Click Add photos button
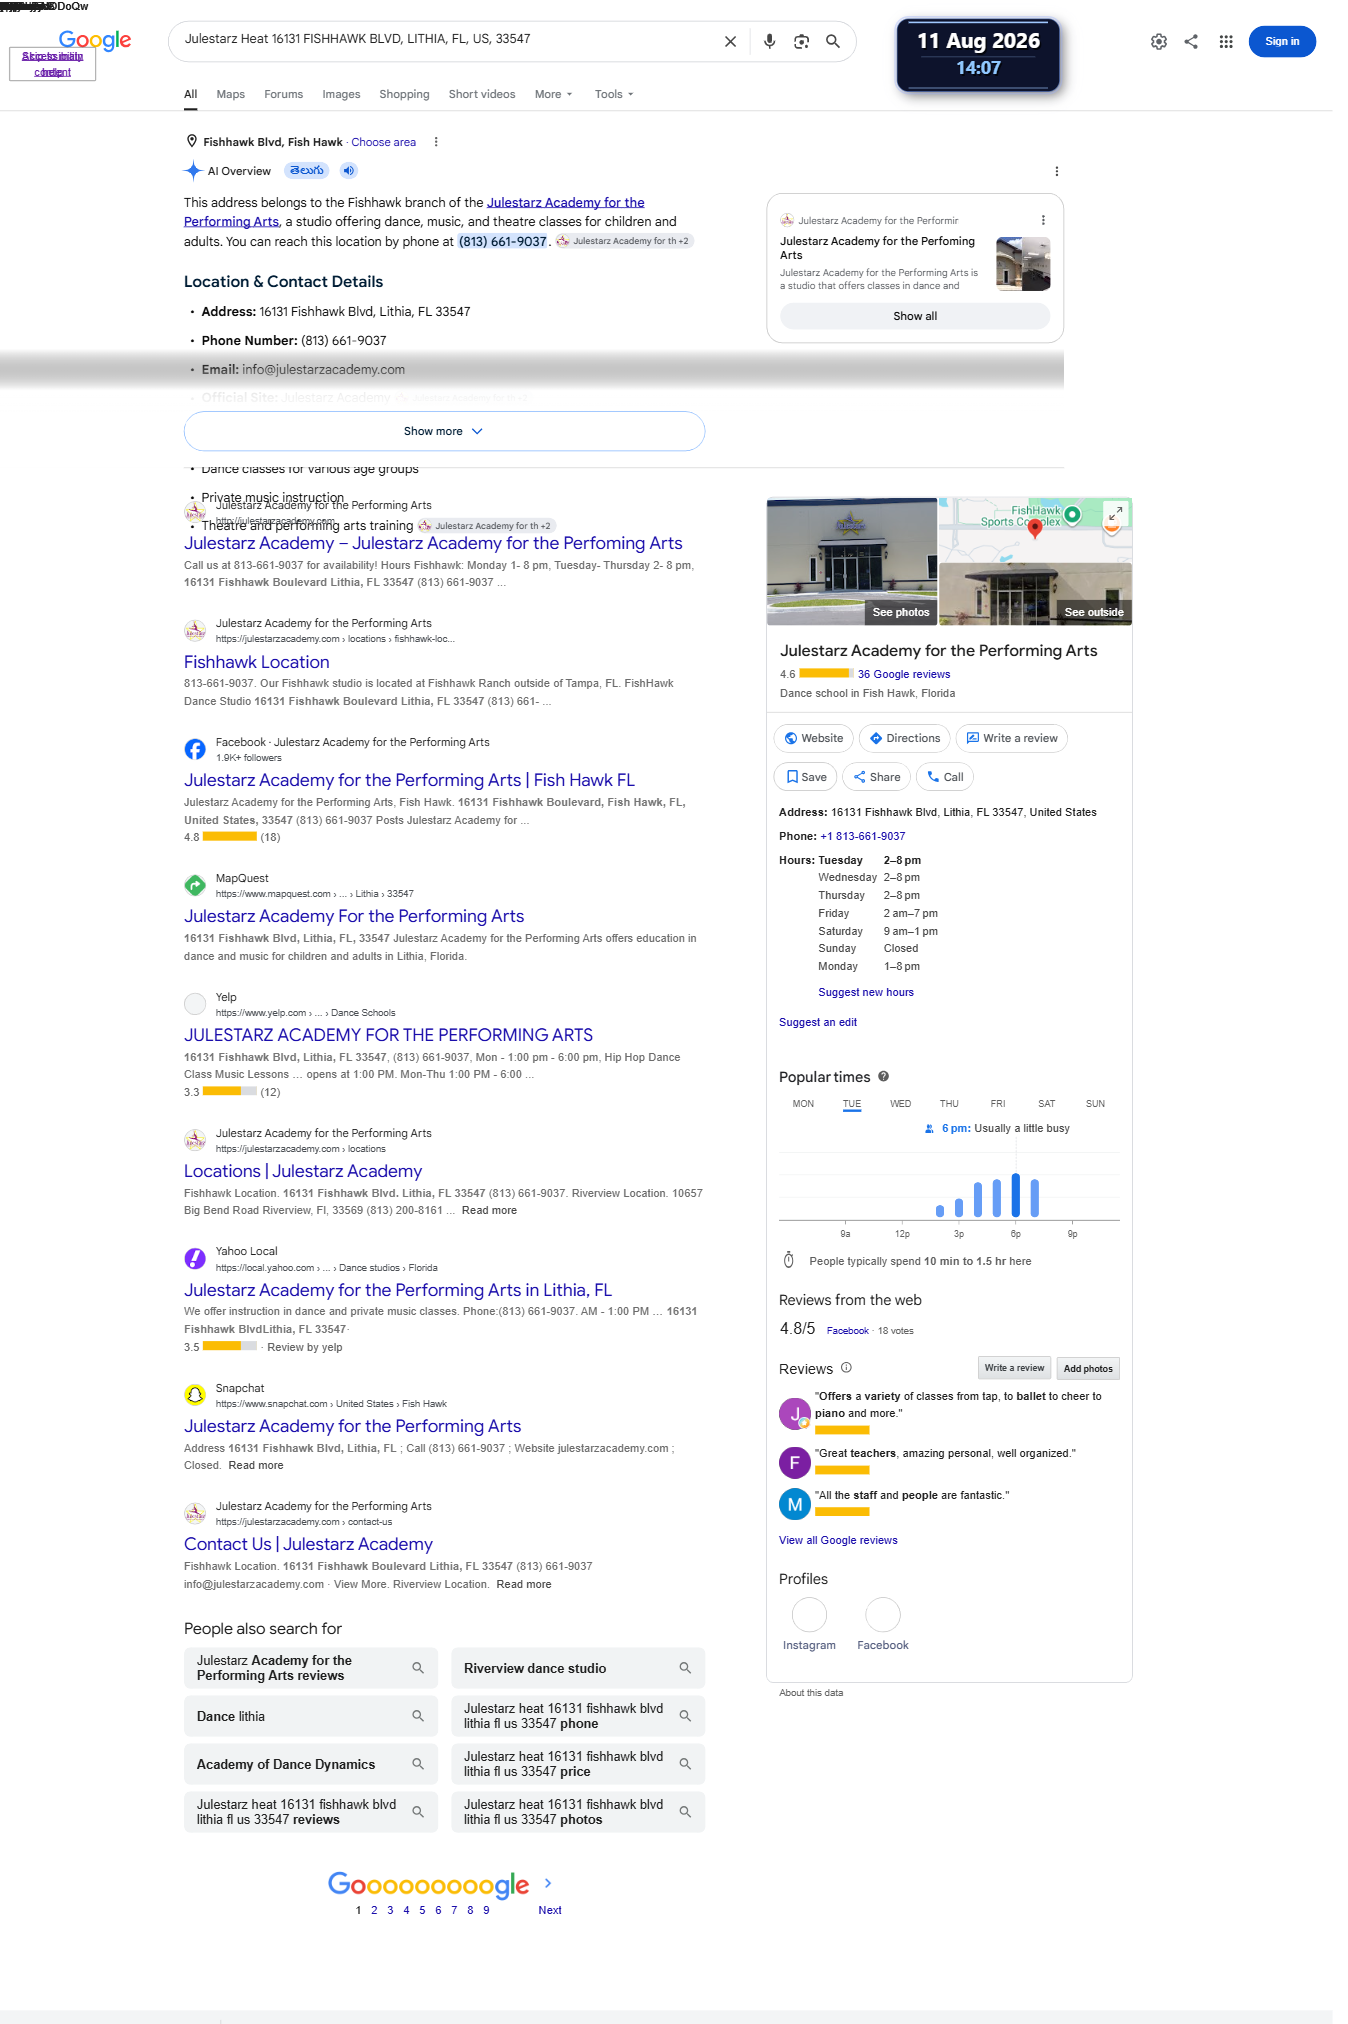Viewport: 1348px width, 2024px height. tap(1088, 1368)
